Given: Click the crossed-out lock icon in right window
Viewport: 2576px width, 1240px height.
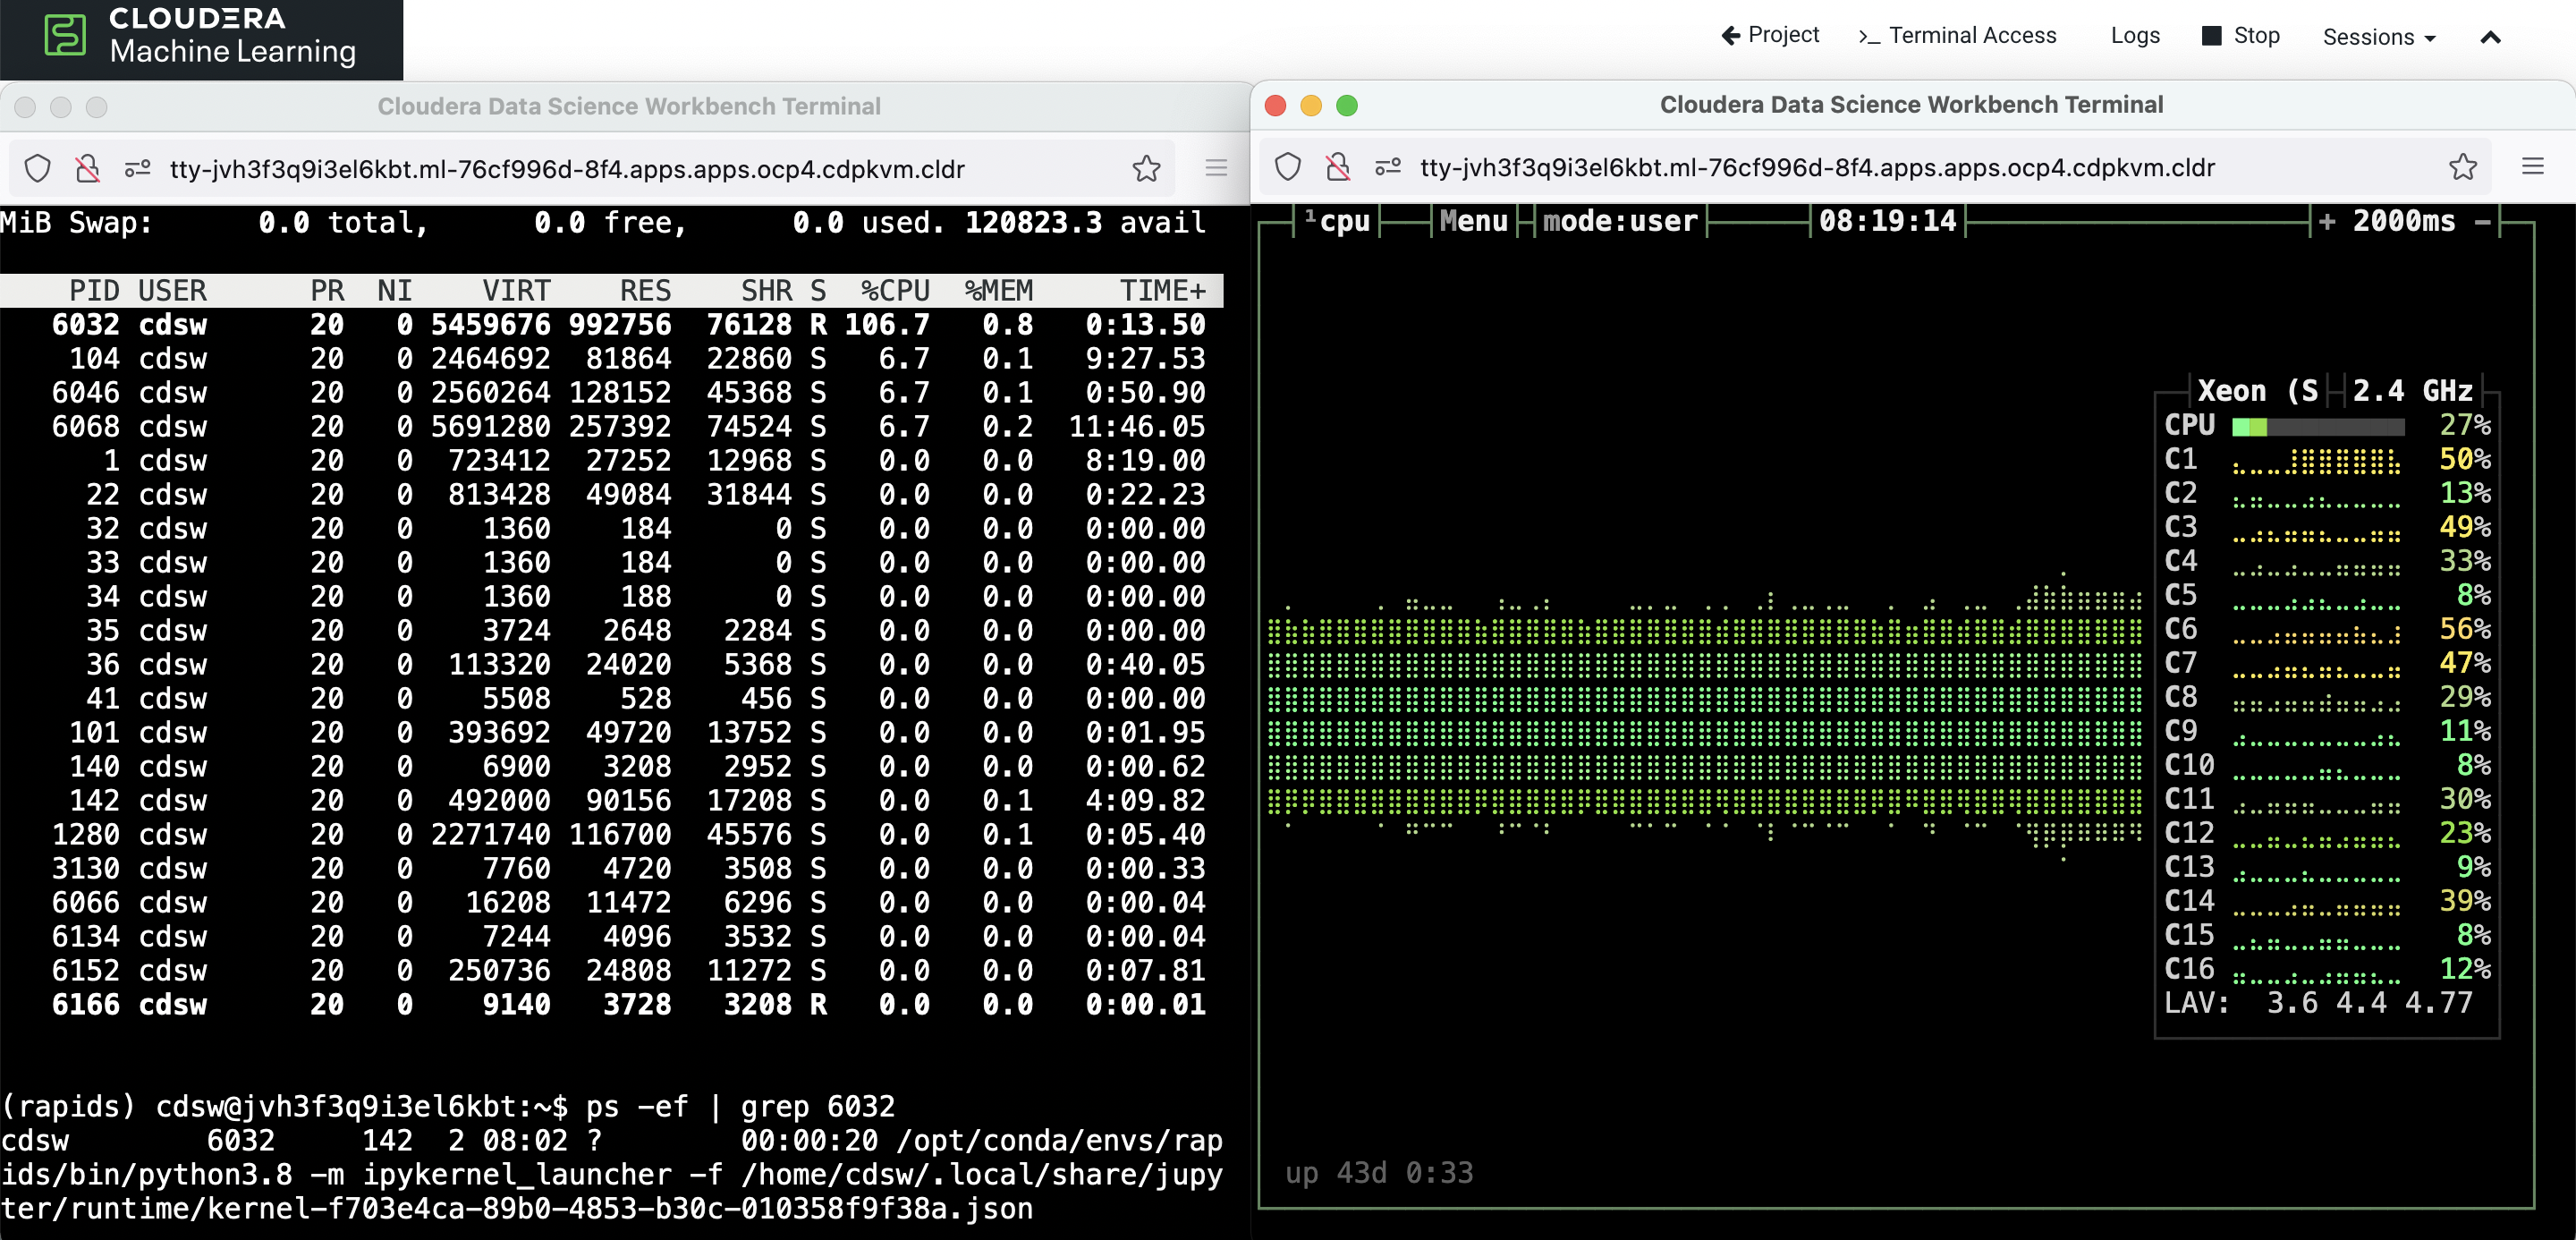Looking at the screenshot, I should [1337, 167].
